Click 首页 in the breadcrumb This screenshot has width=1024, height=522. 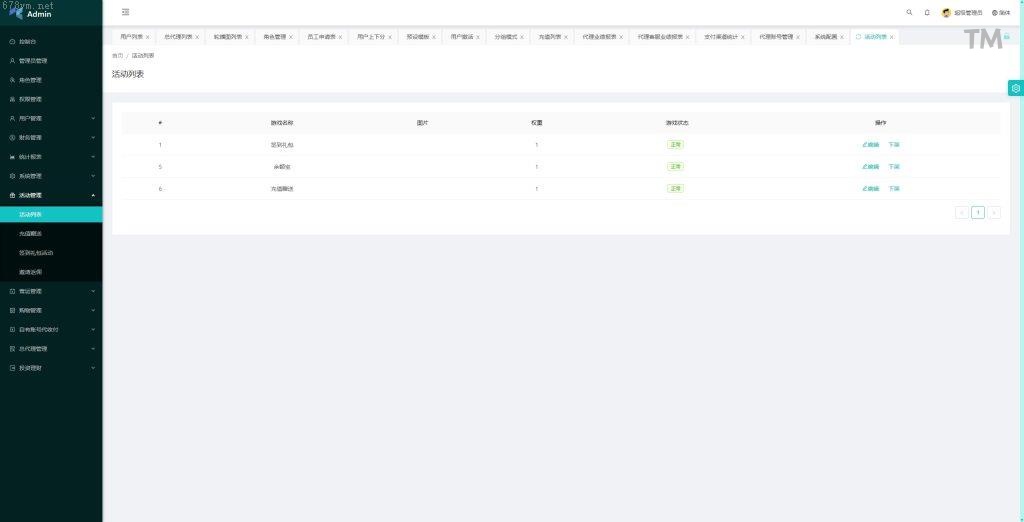point(117,56)
